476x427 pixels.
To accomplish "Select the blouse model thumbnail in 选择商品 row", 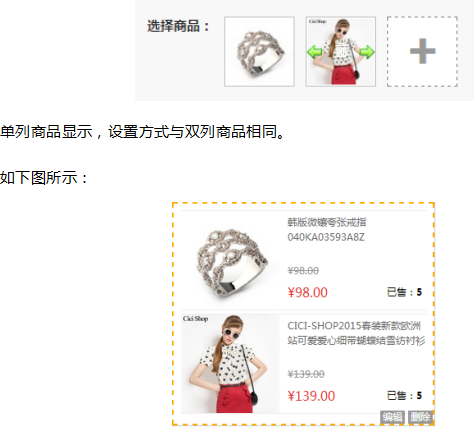I will (341, 51).
